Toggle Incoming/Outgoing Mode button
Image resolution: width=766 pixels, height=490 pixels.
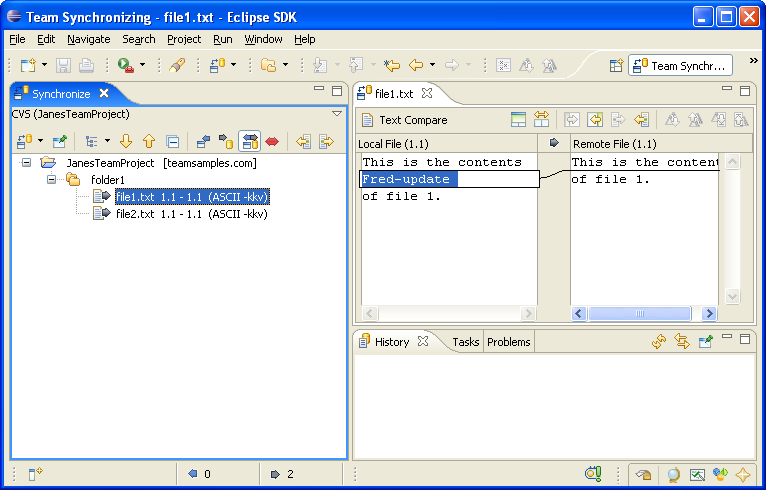click(250, 142)
